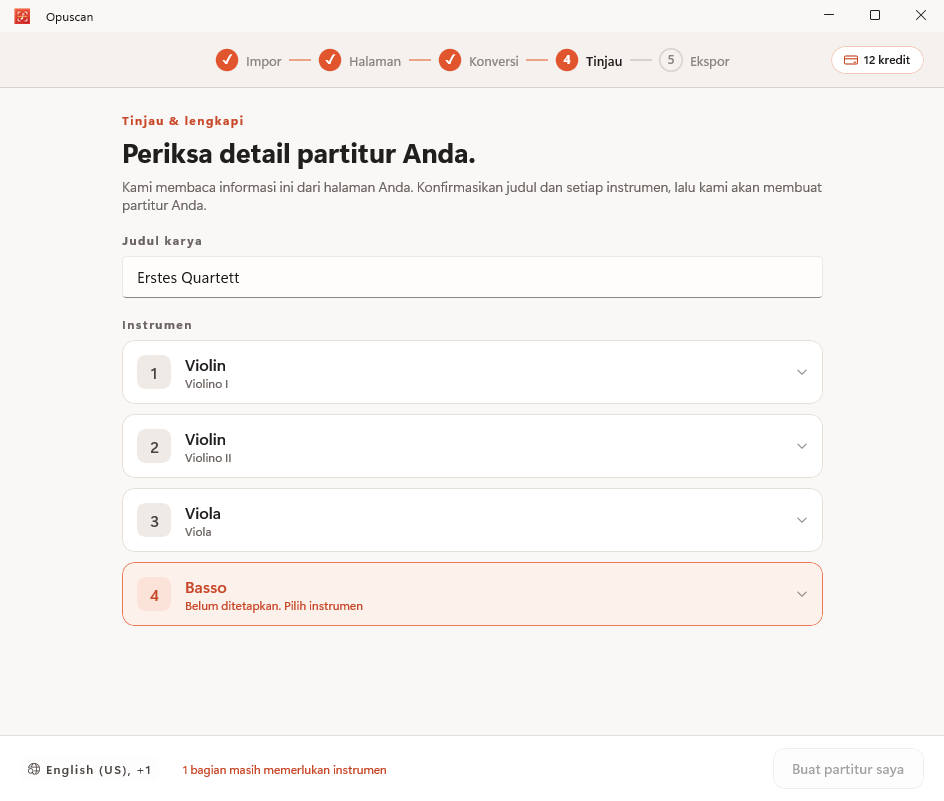The image size is (944, 801).
Task: Select the Tinjau step label
Action: [x=604, y=61]
